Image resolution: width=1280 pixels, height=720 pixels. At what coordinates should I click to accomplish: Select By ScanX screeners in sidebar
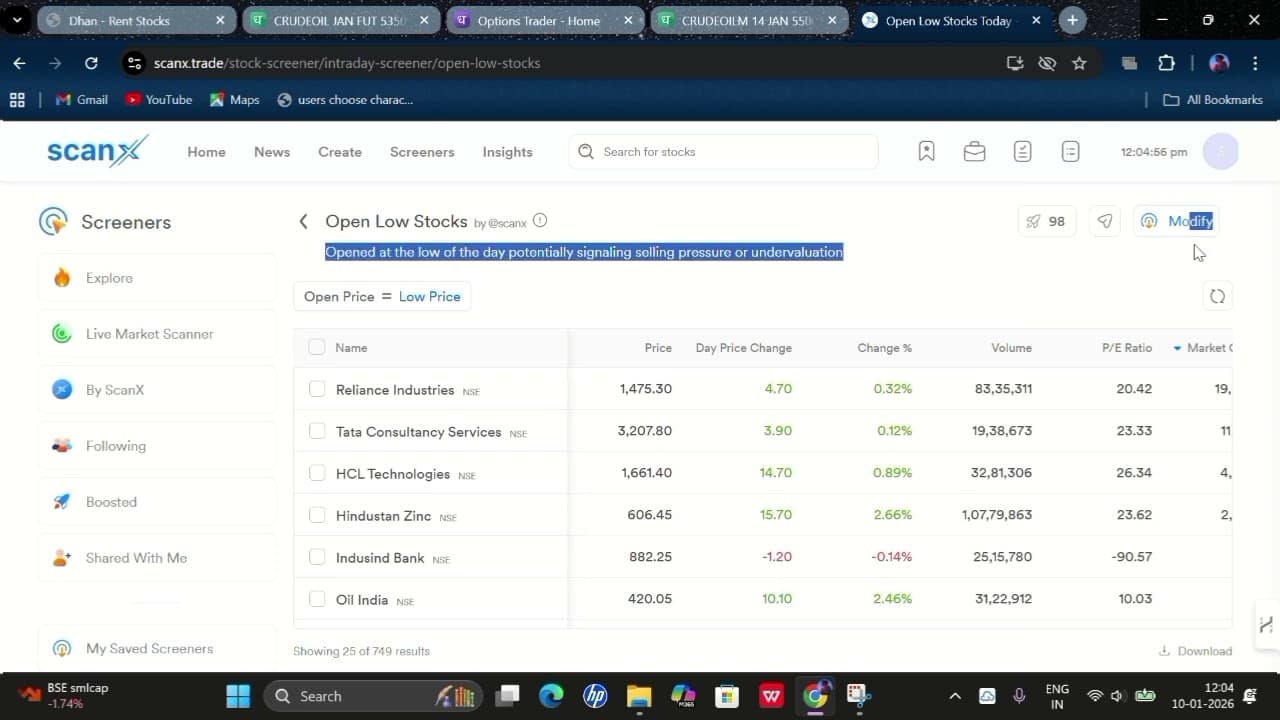coord(157,390)
